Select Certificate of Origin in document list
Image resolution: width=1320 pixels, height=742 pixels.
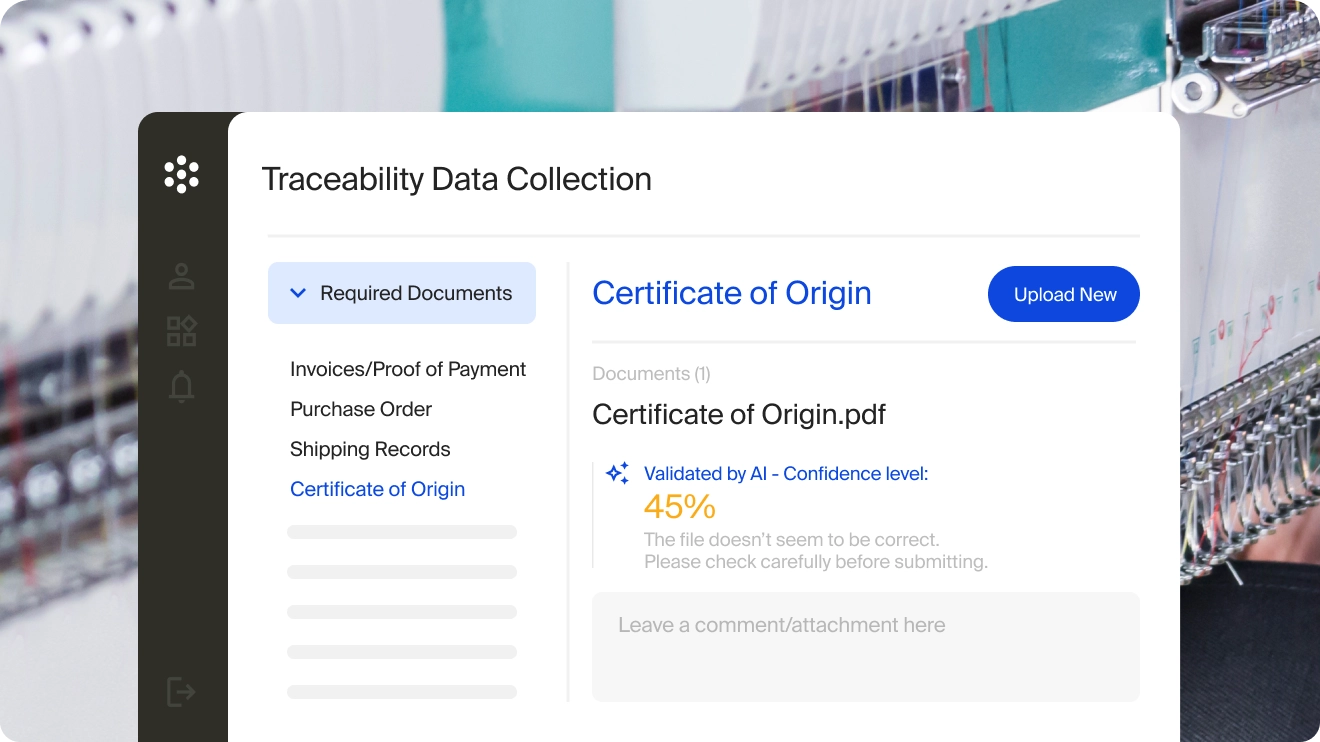coord(377,489)
